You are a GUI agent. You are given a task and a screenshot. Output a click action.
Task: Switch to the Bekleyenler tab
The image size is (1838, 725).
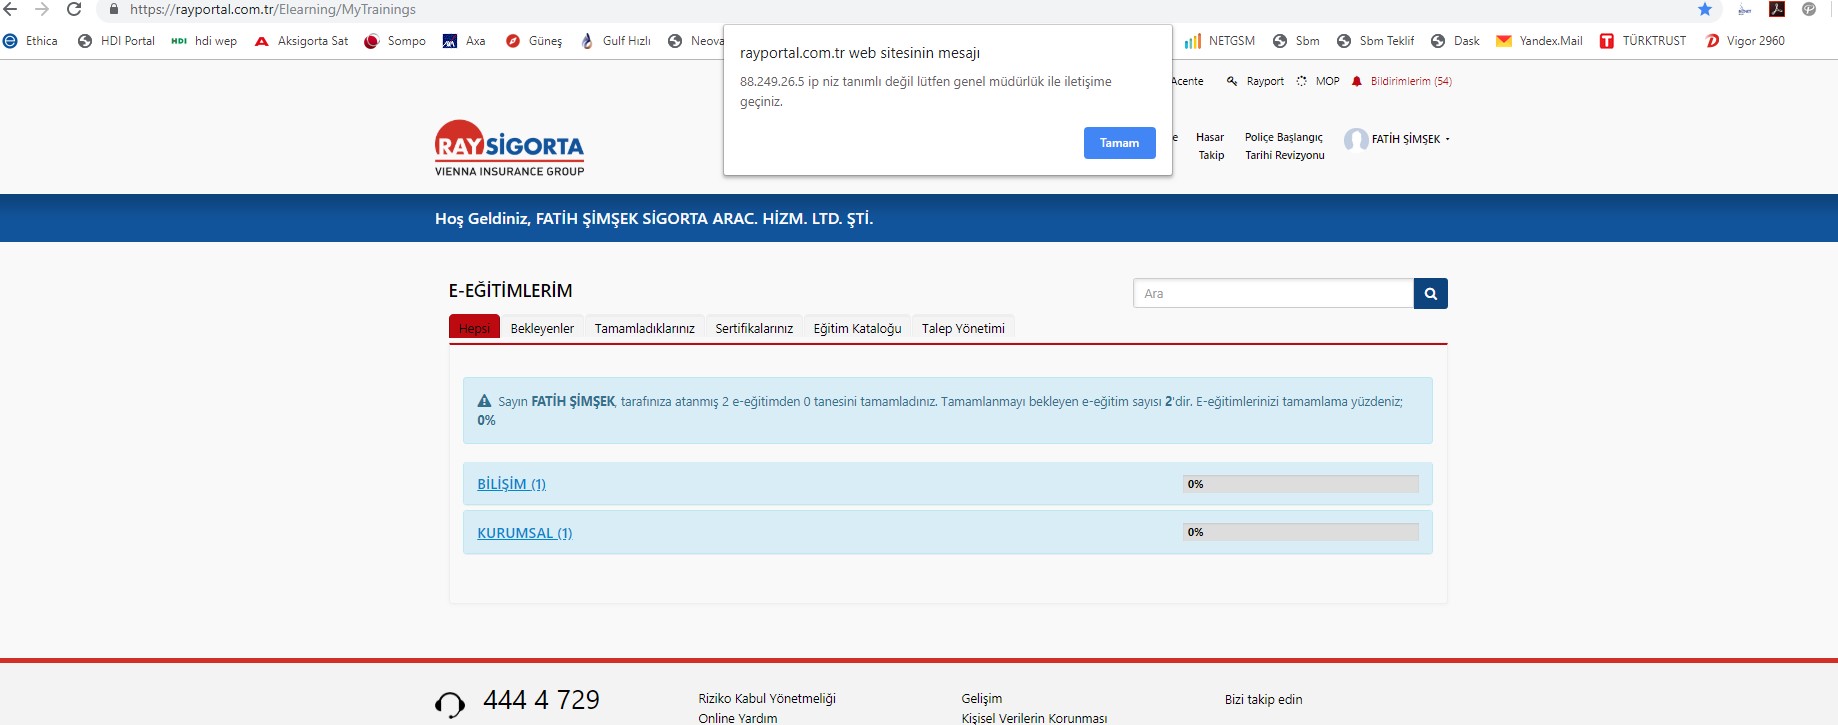tap(542, 328)
